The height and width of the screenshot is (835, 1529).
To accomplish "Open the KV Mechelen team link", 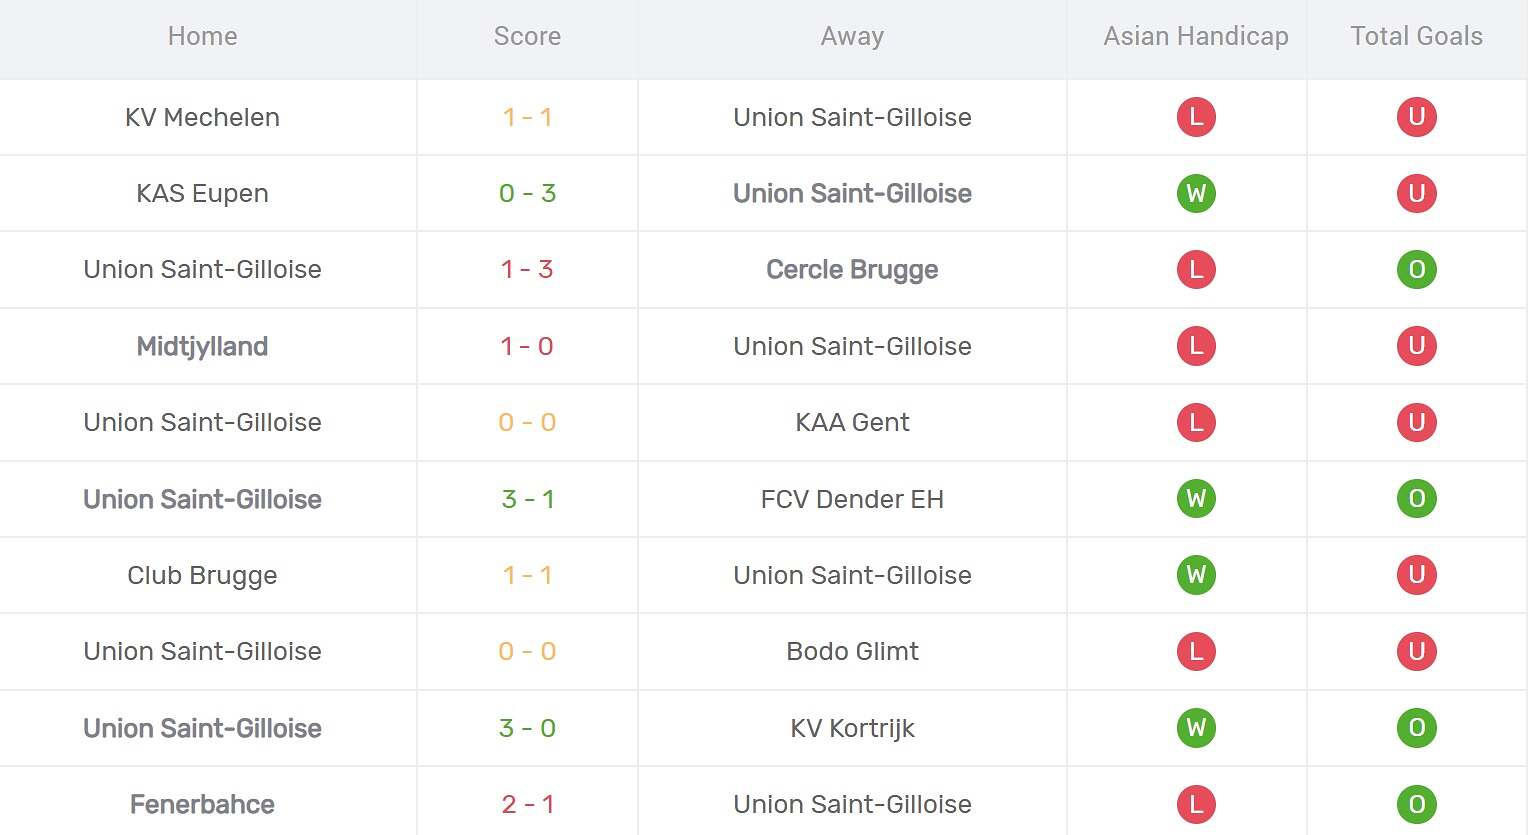I will coord(203,117).
